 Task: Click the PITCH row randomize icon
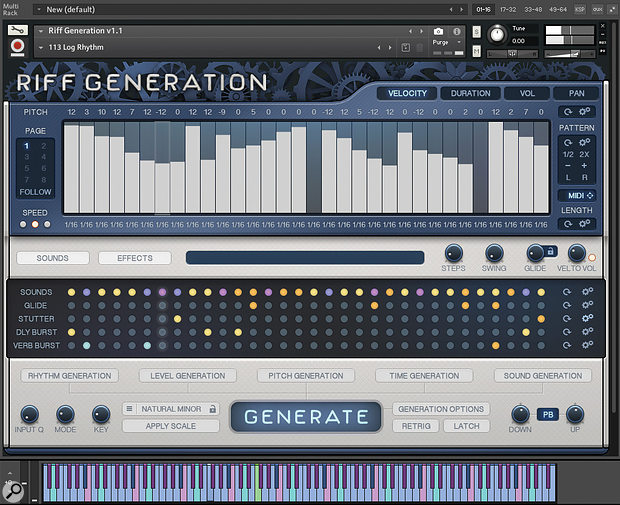[568, 112]
